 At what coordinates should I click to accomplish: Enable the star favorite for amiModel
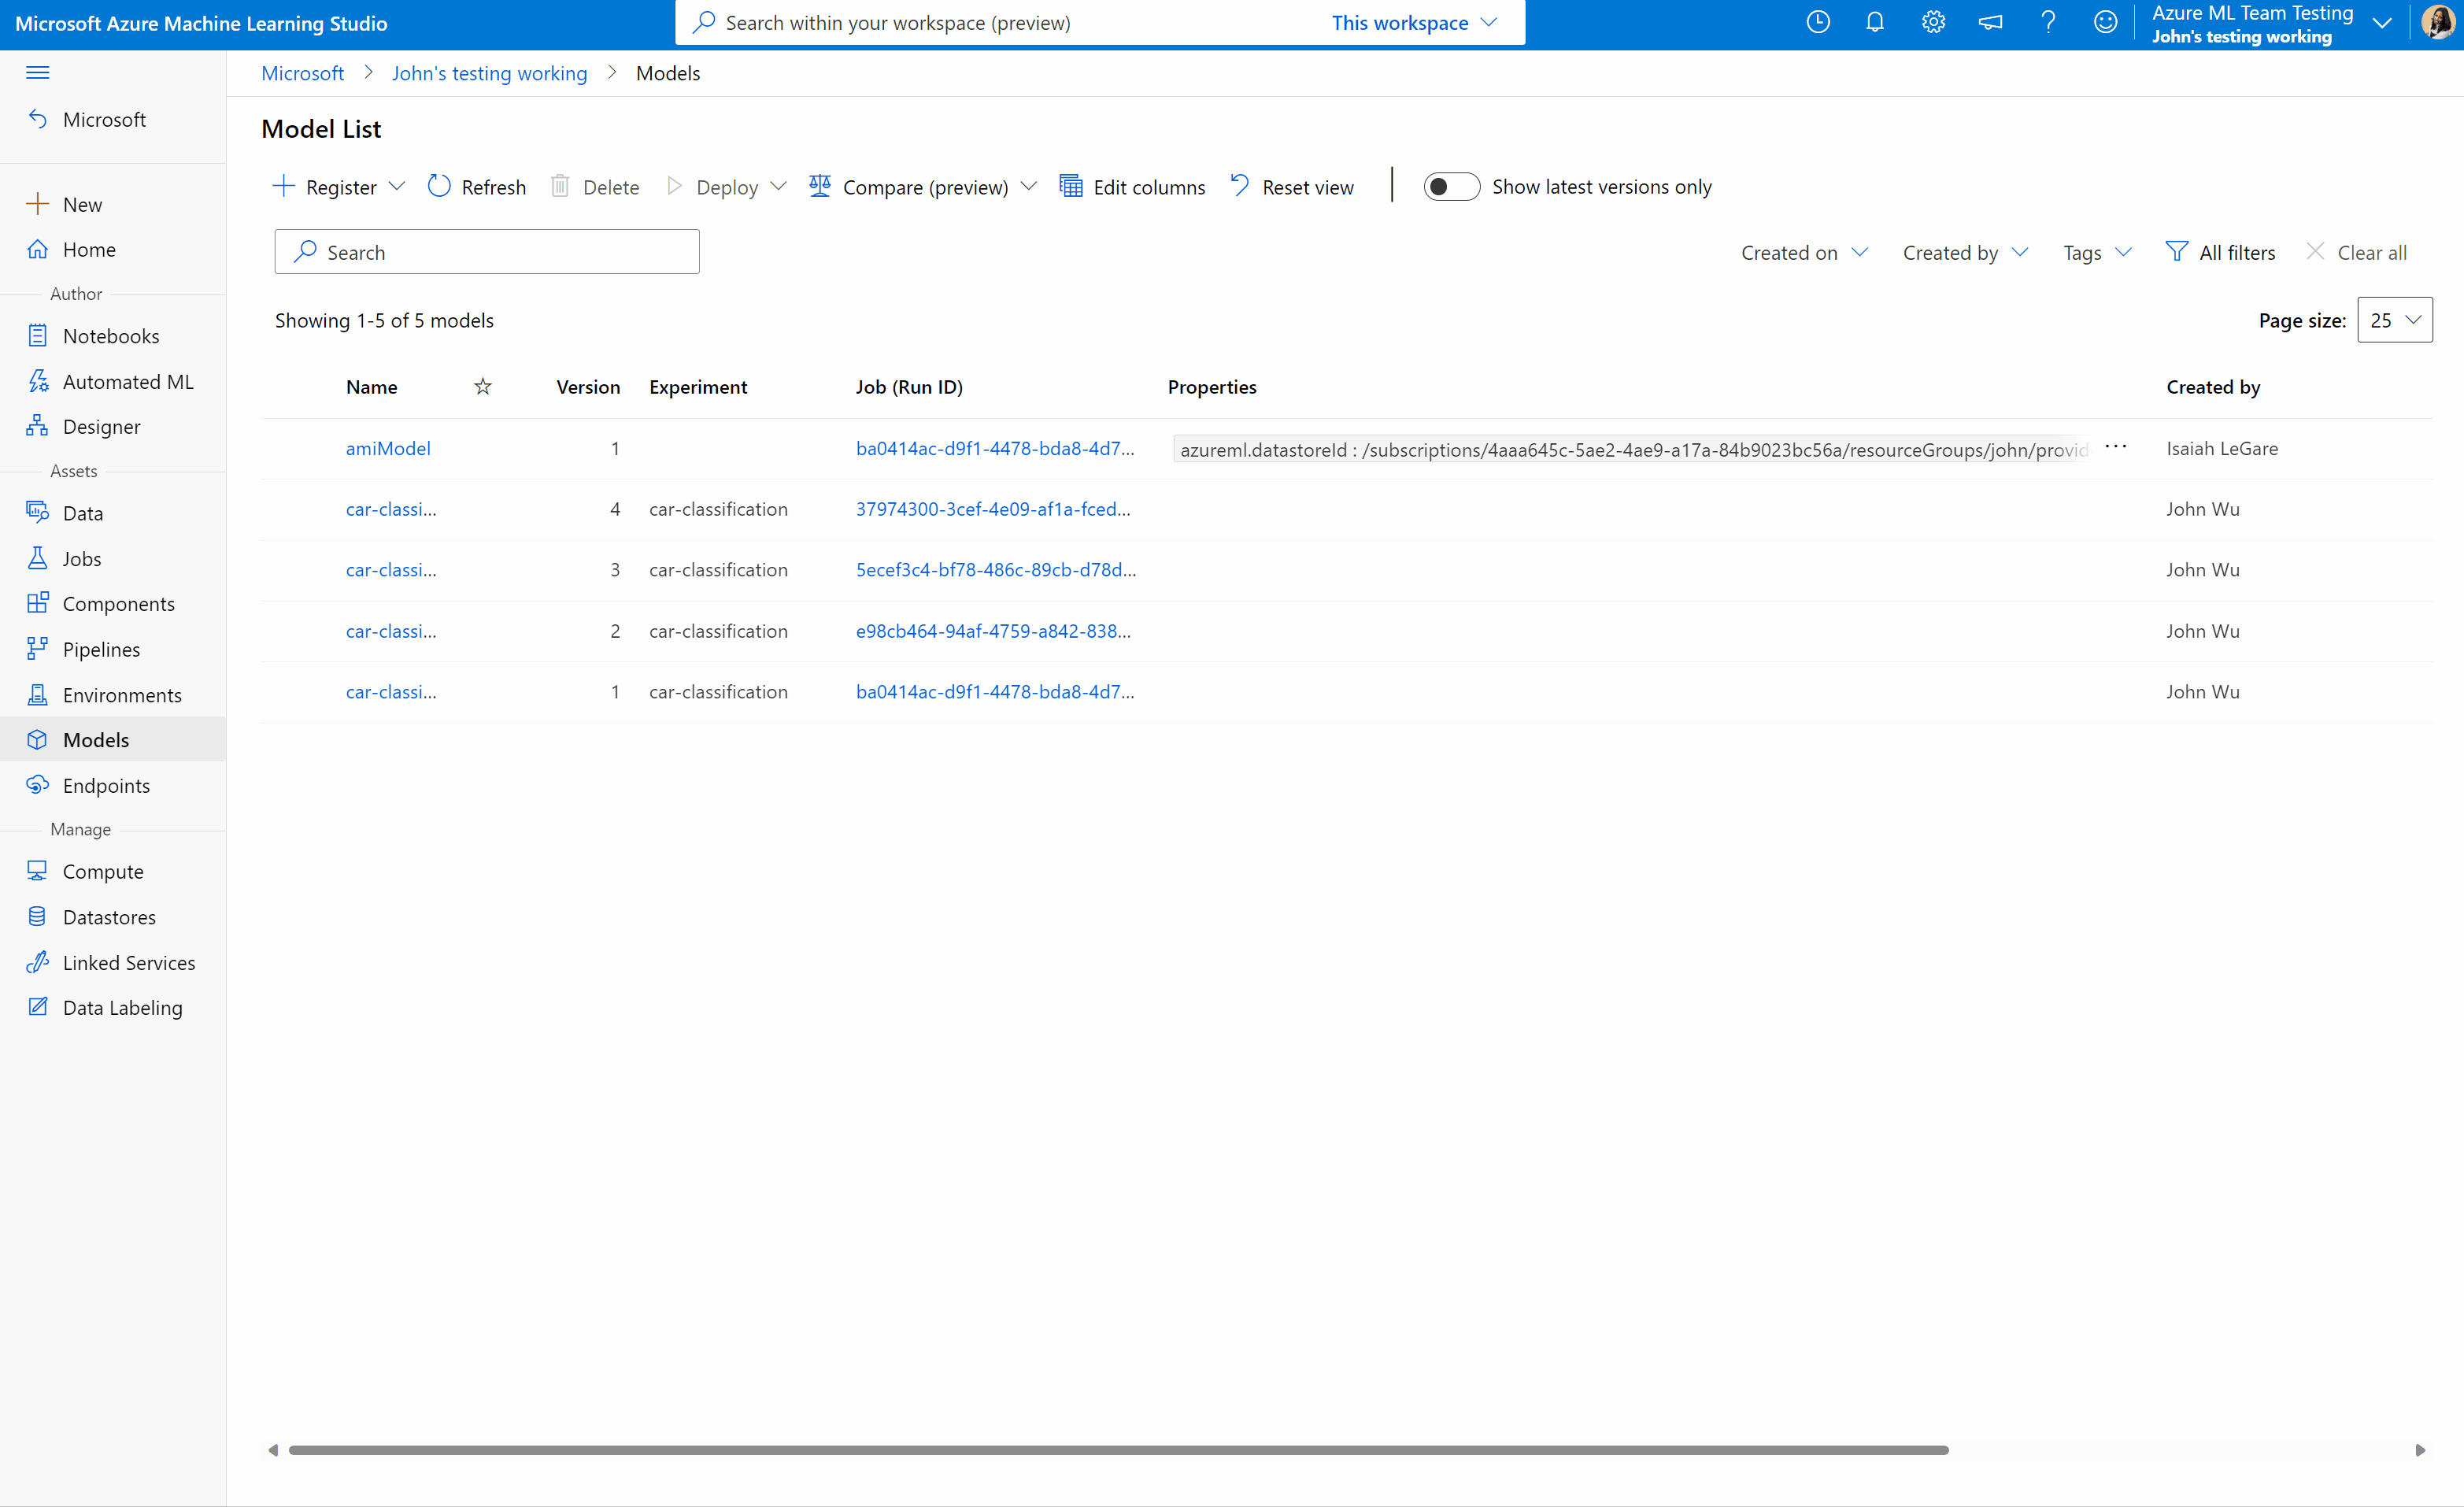click(x=483, y=447)
